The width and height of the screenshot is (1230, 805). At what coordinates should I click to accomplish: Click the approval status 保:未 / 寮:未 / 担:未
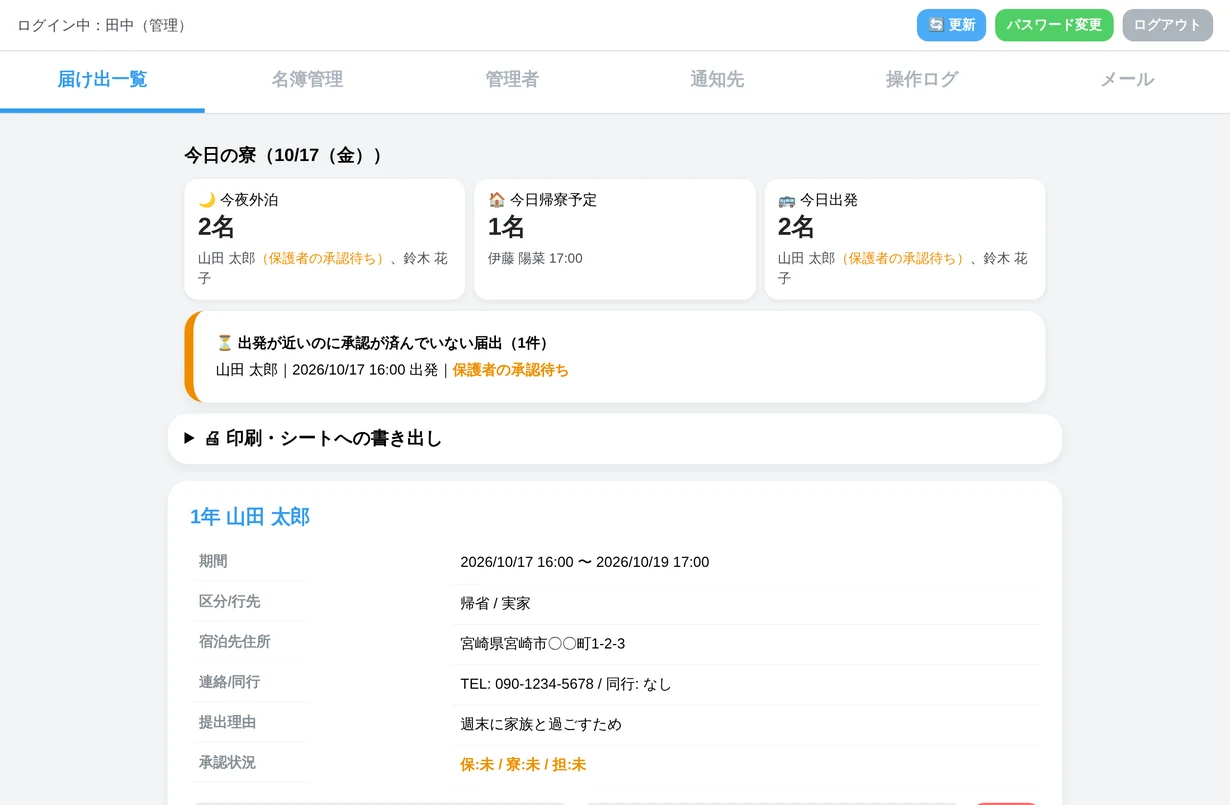(x=523, y=765)
